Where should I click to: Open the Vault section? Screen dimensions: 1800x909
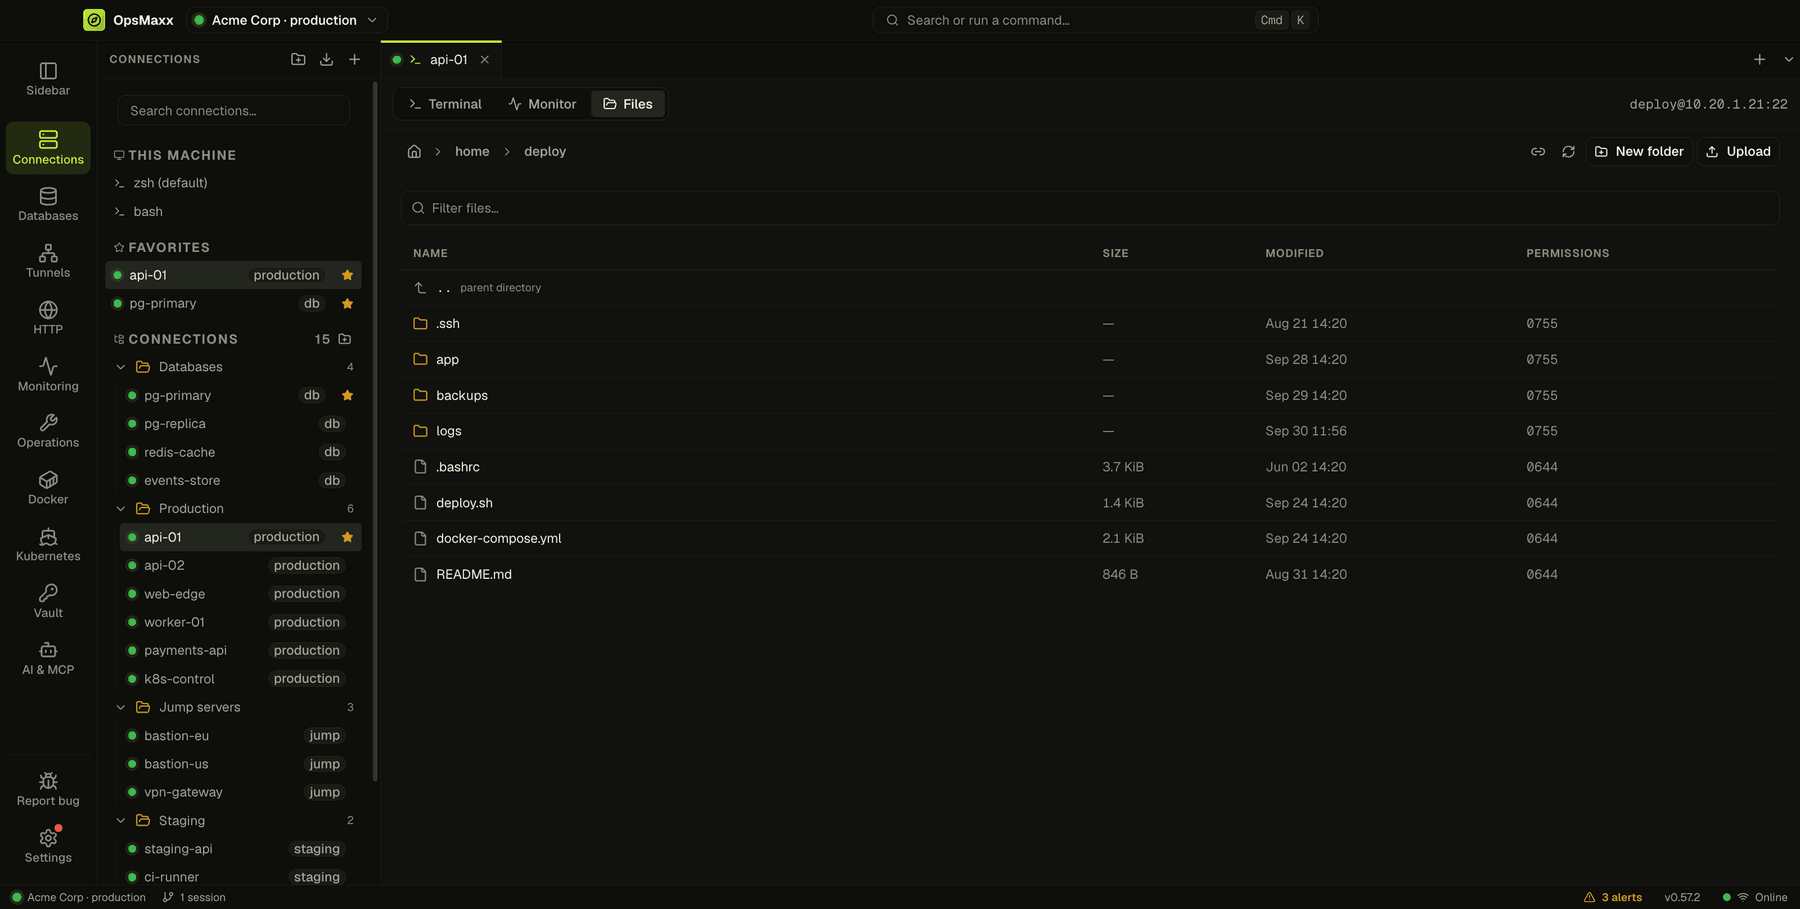[x=48, y=602]
